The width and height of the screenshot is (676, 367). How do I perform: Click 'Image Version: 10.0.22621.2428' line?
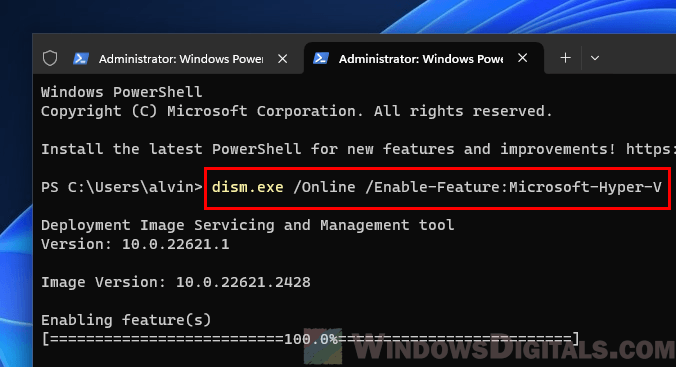click(176, 282)
